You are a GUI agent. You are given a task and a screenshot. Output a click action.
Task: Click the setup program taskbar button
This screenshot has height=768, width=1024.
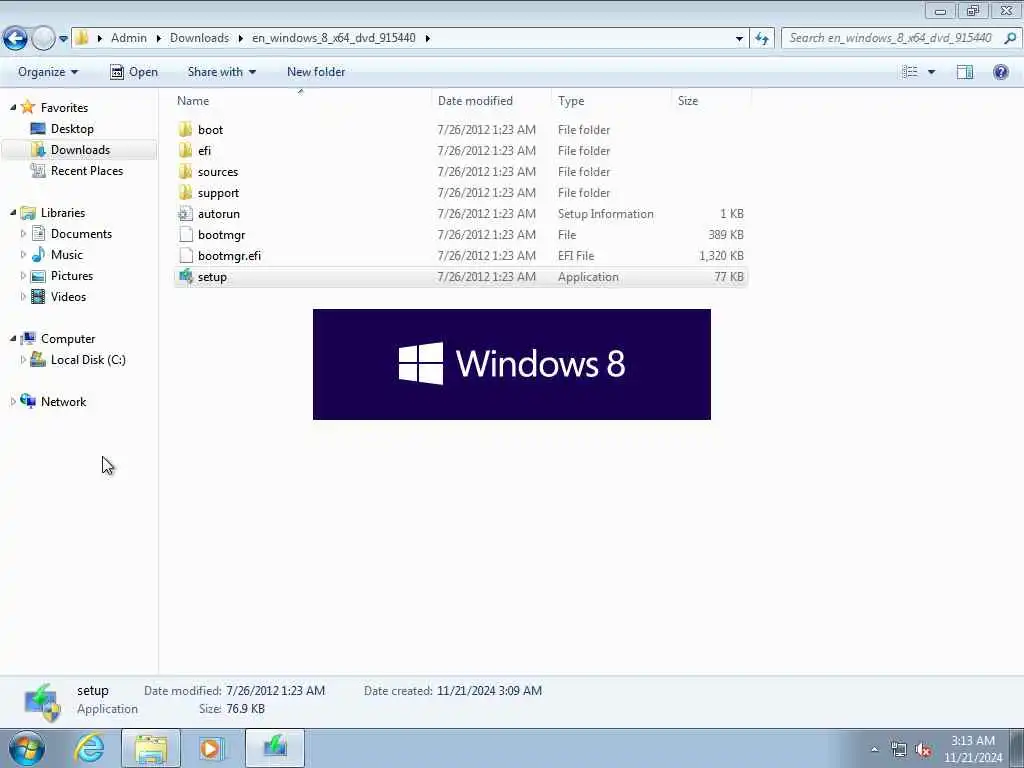275,748
